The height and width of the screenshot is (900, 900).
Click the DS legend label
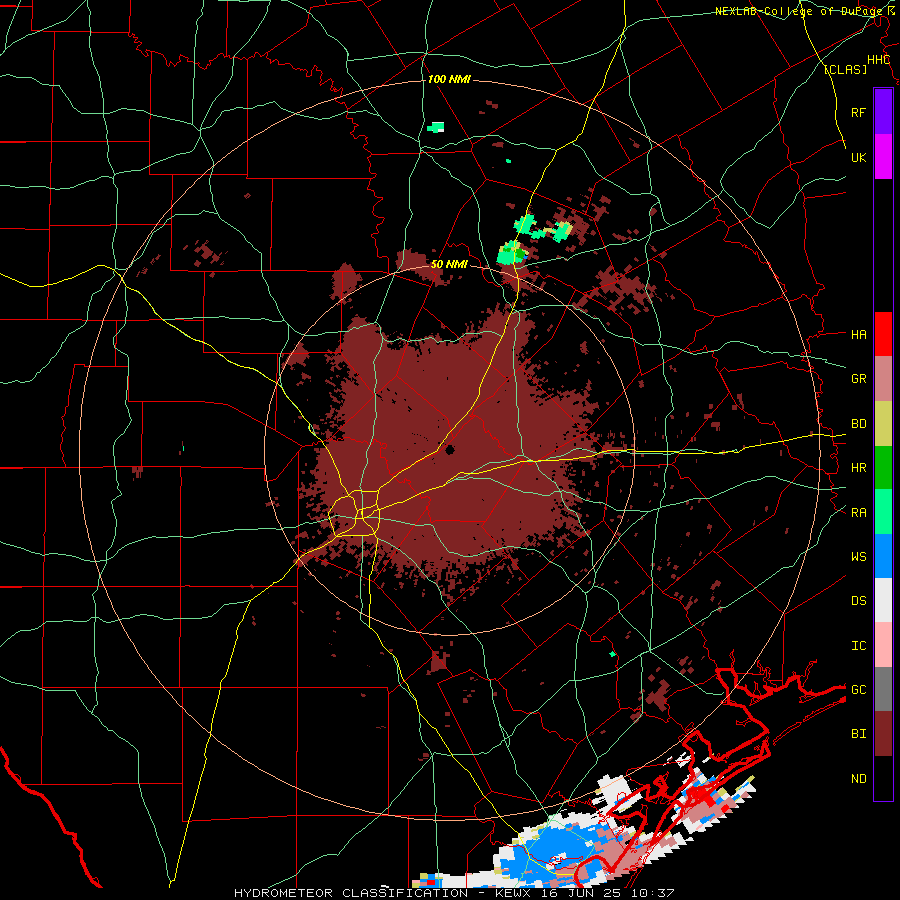click(858, 600)
